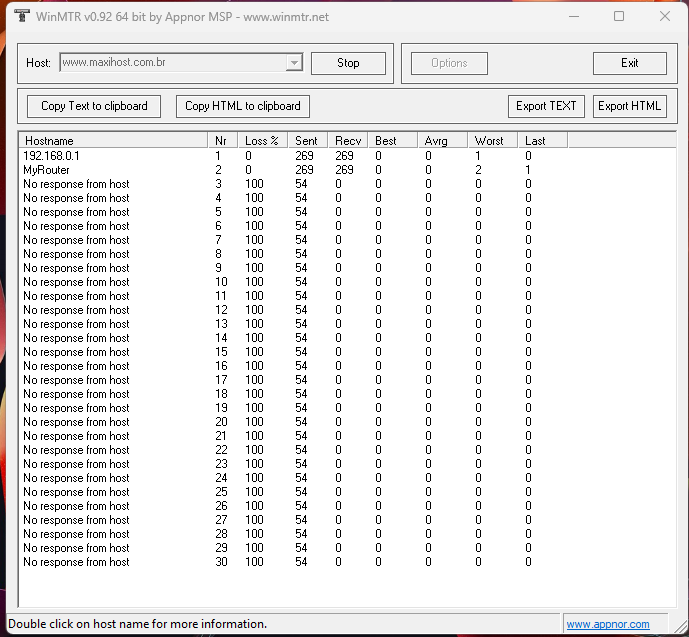Viewport: 689px width, 637px height.
Task: Click the Sent value 269 in 192.168.0.1 row
Action: pyautogui.click(x=304, y=156)
